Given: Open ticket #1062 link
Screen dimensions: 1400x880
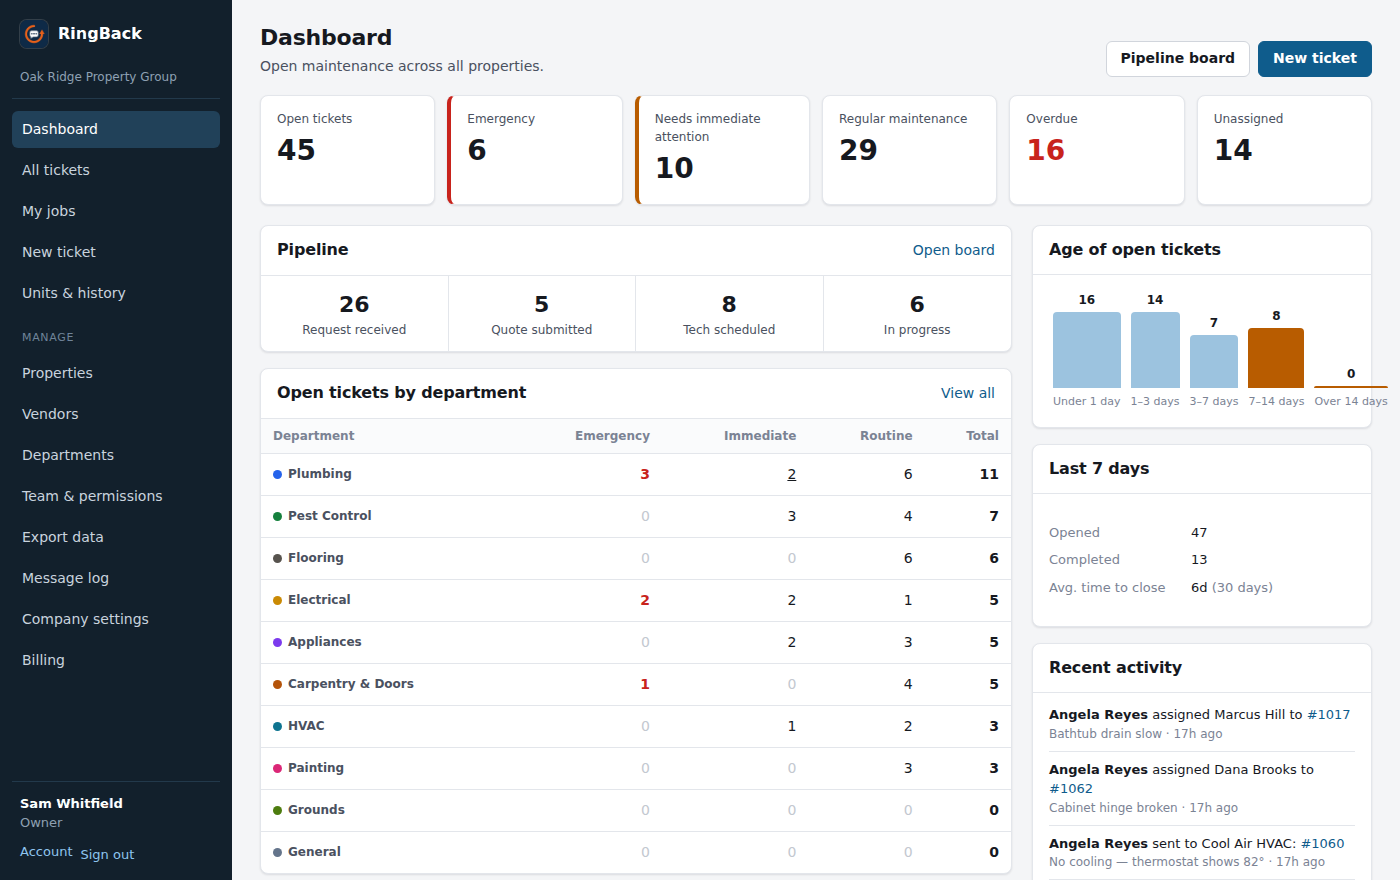Looking at the screenshot, I should tap(1071, 789).
